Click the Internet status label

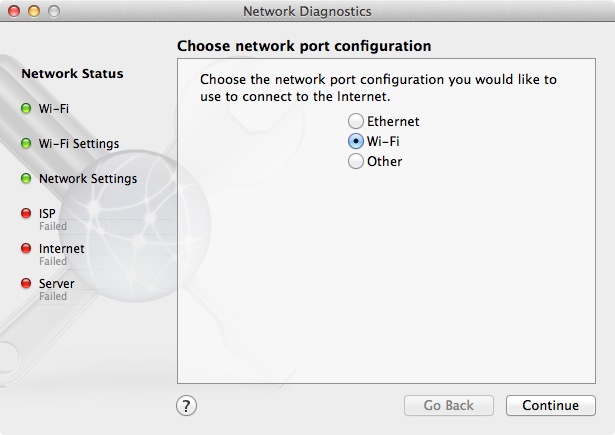point(61,248)
